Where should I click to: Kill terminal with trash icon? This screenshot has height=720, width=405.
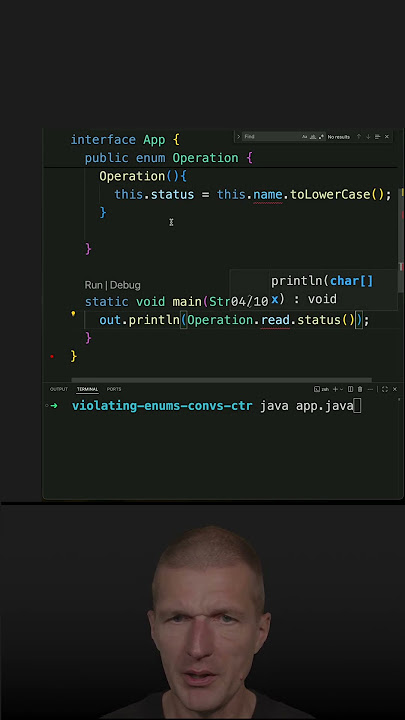(x=360, y=389)
